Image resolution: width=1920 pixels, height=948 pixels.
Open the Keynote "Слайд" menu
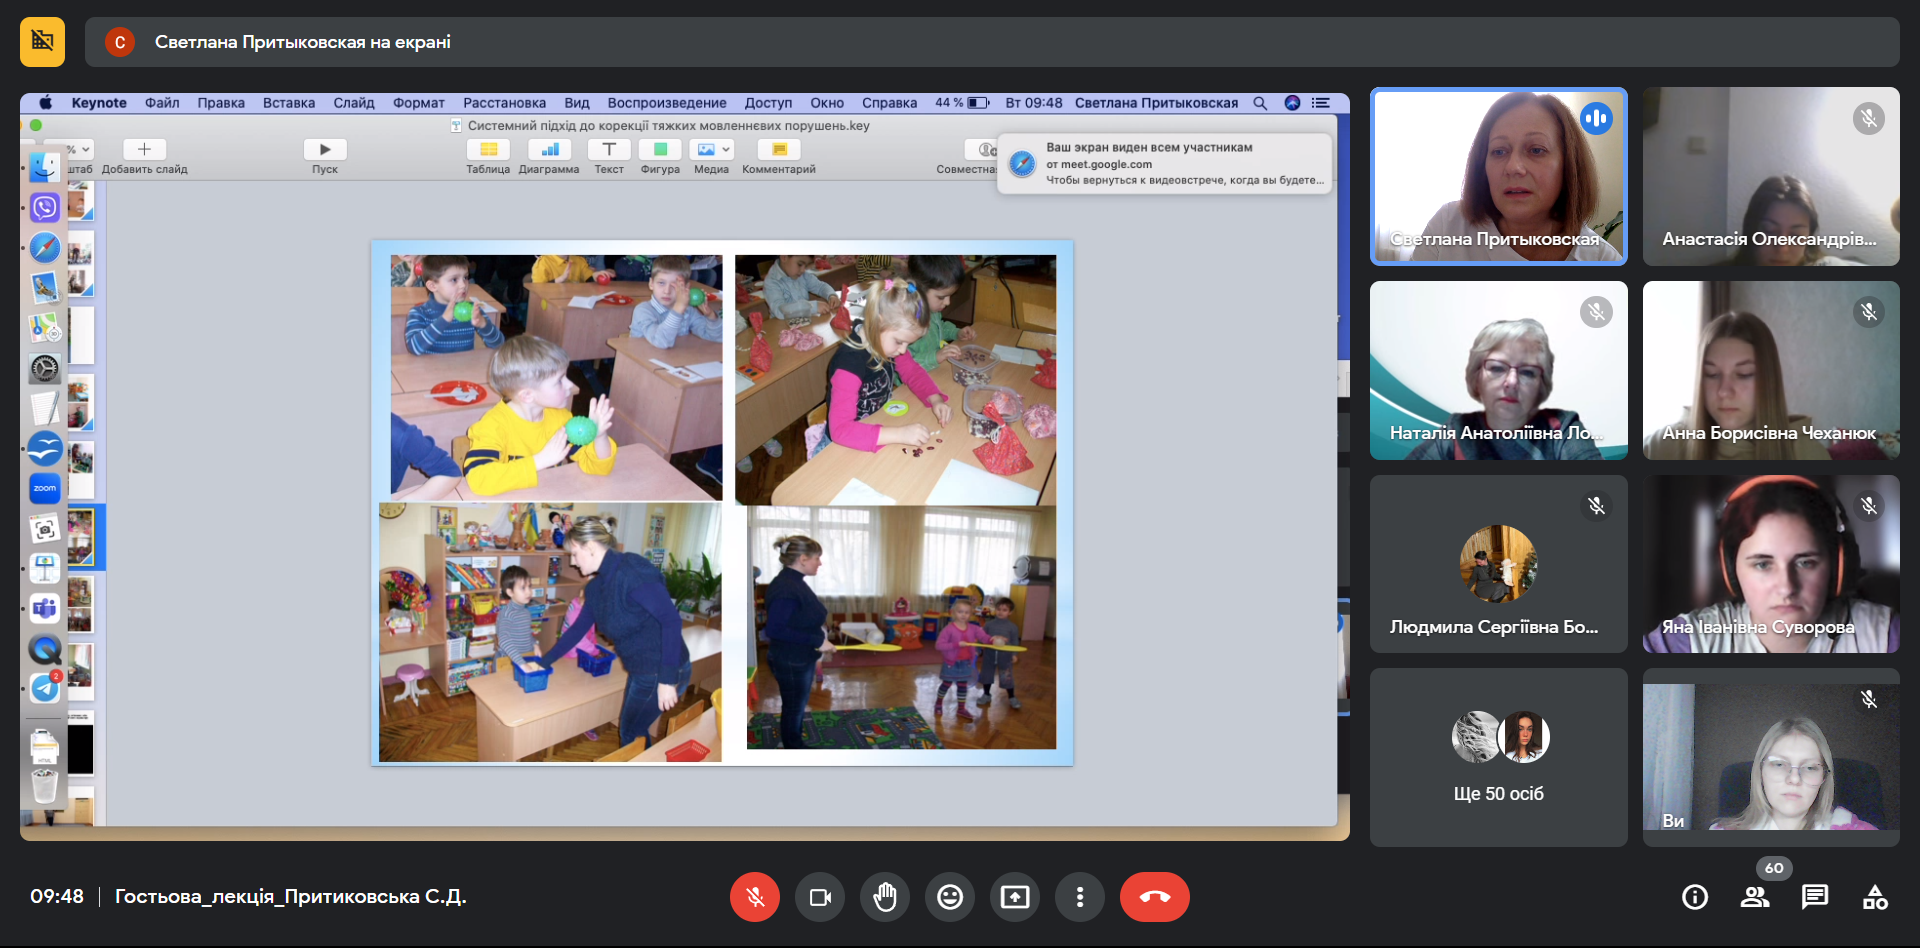coord(353,103)
